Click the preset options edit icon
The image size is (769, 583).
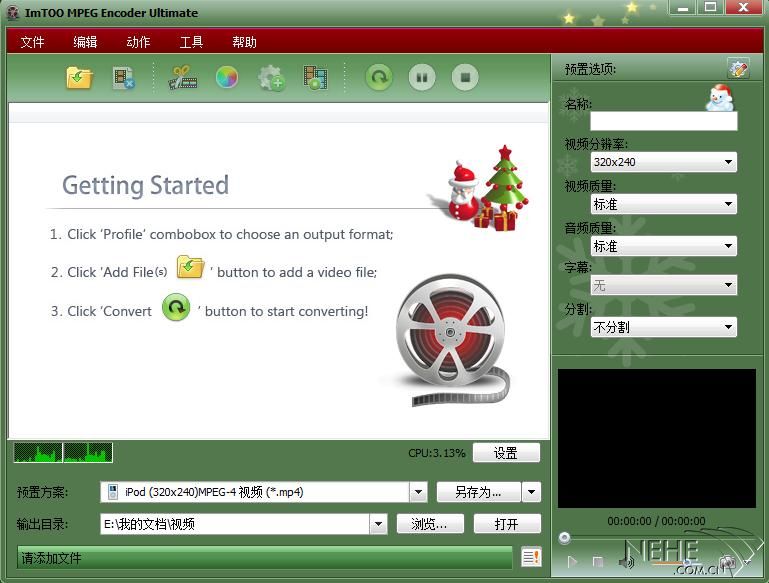pos(738,69)
